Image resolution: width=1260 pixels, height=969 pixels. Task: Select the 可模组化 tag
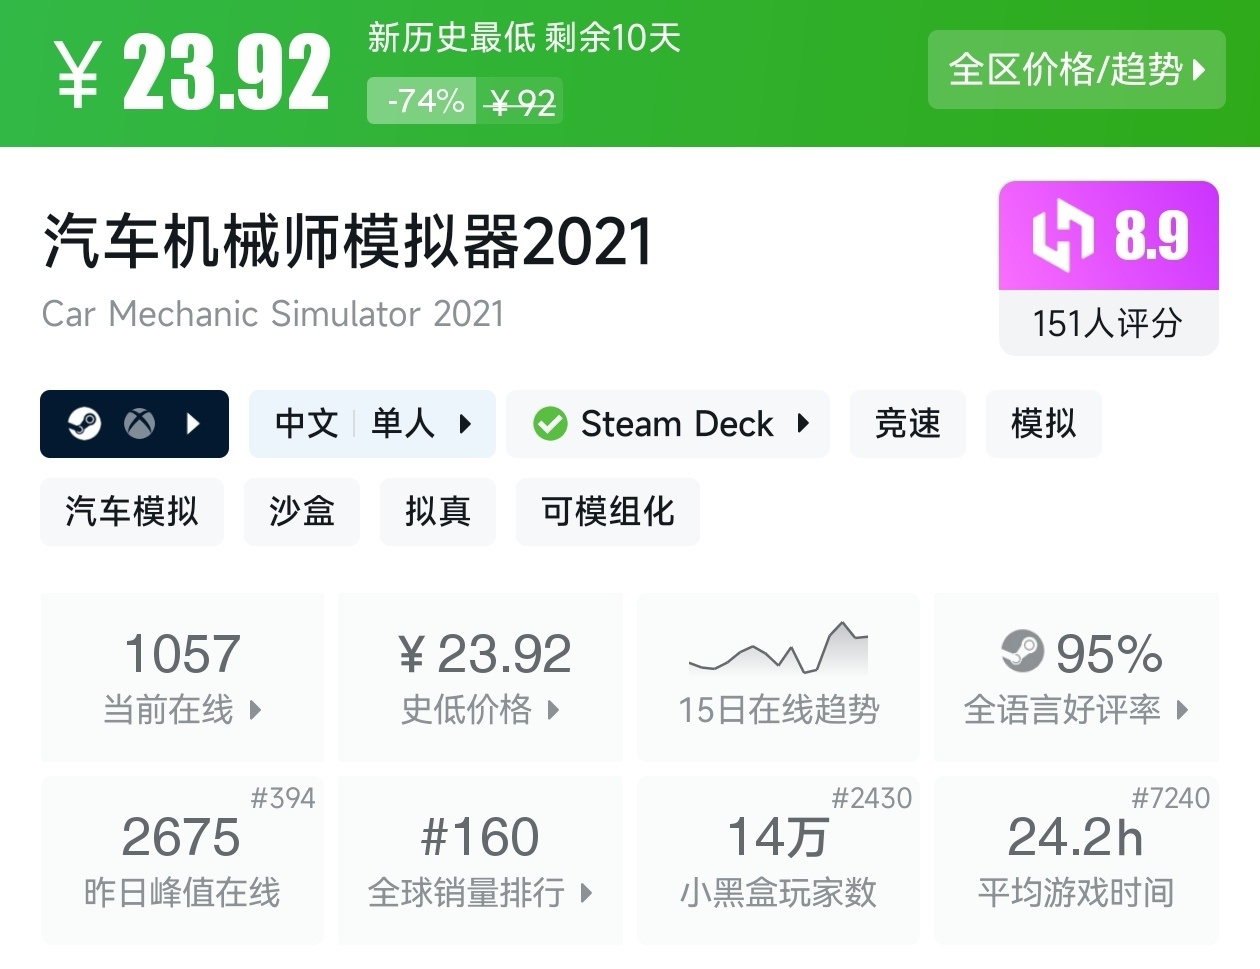(607, 512)
